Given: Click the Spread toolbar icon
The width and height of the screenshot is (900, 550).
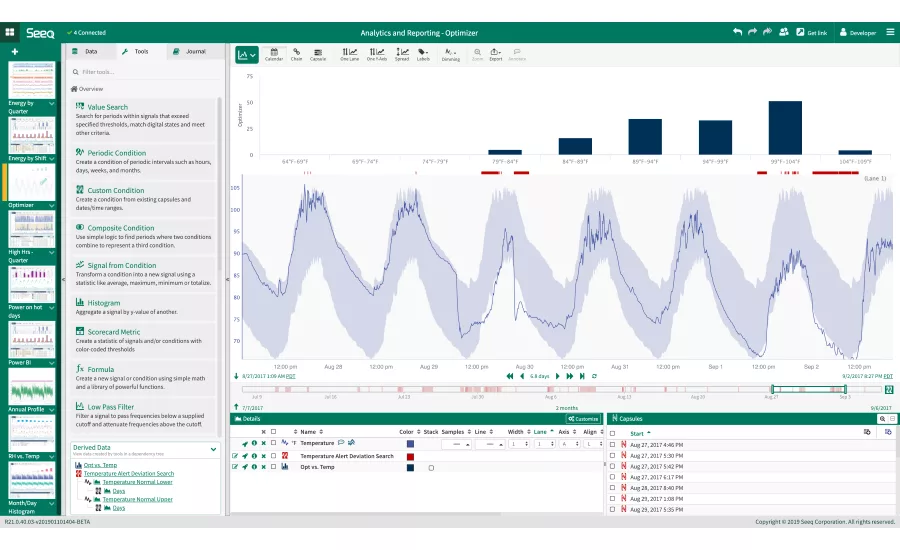Looking at the screenshot, I should [402, 54].
